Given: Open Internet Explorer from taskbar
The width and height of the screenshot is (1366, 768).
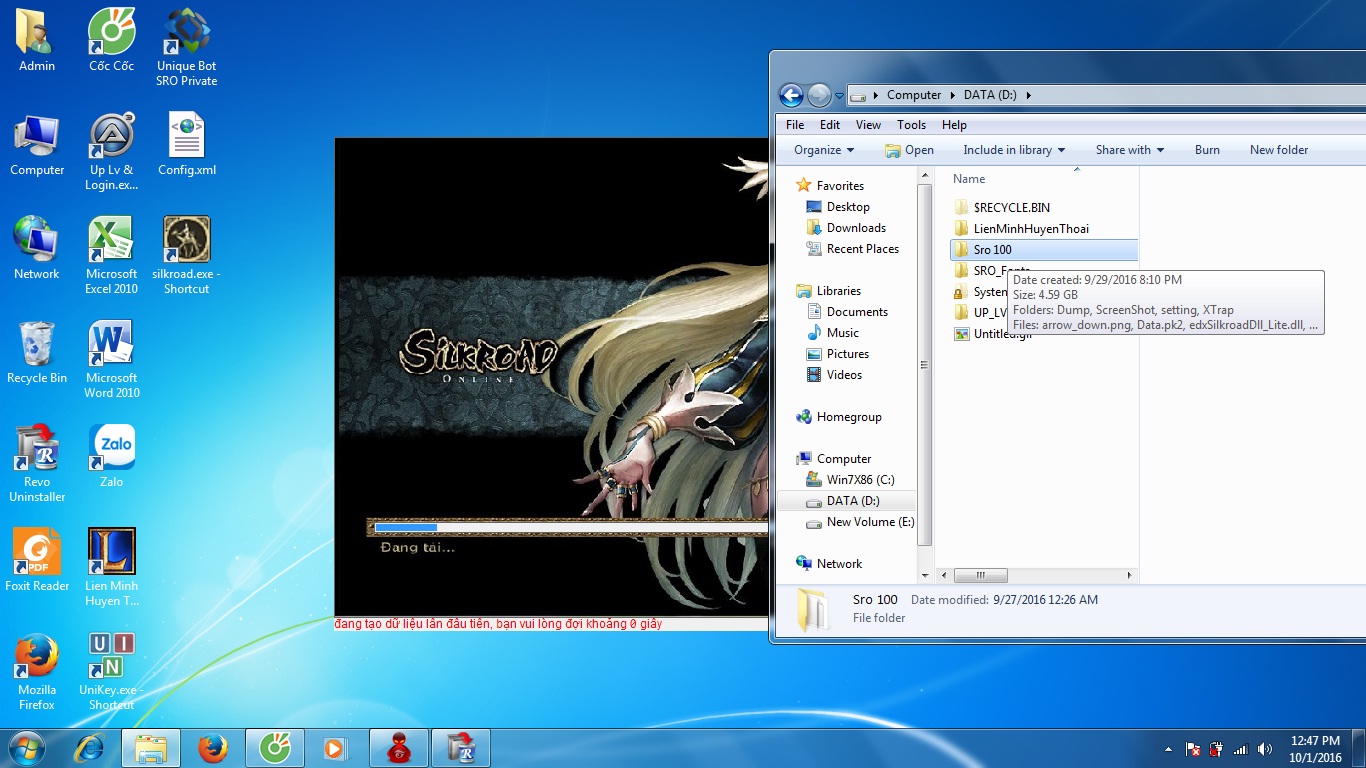Looking at the screenshot, I should [x=90, y=748].
